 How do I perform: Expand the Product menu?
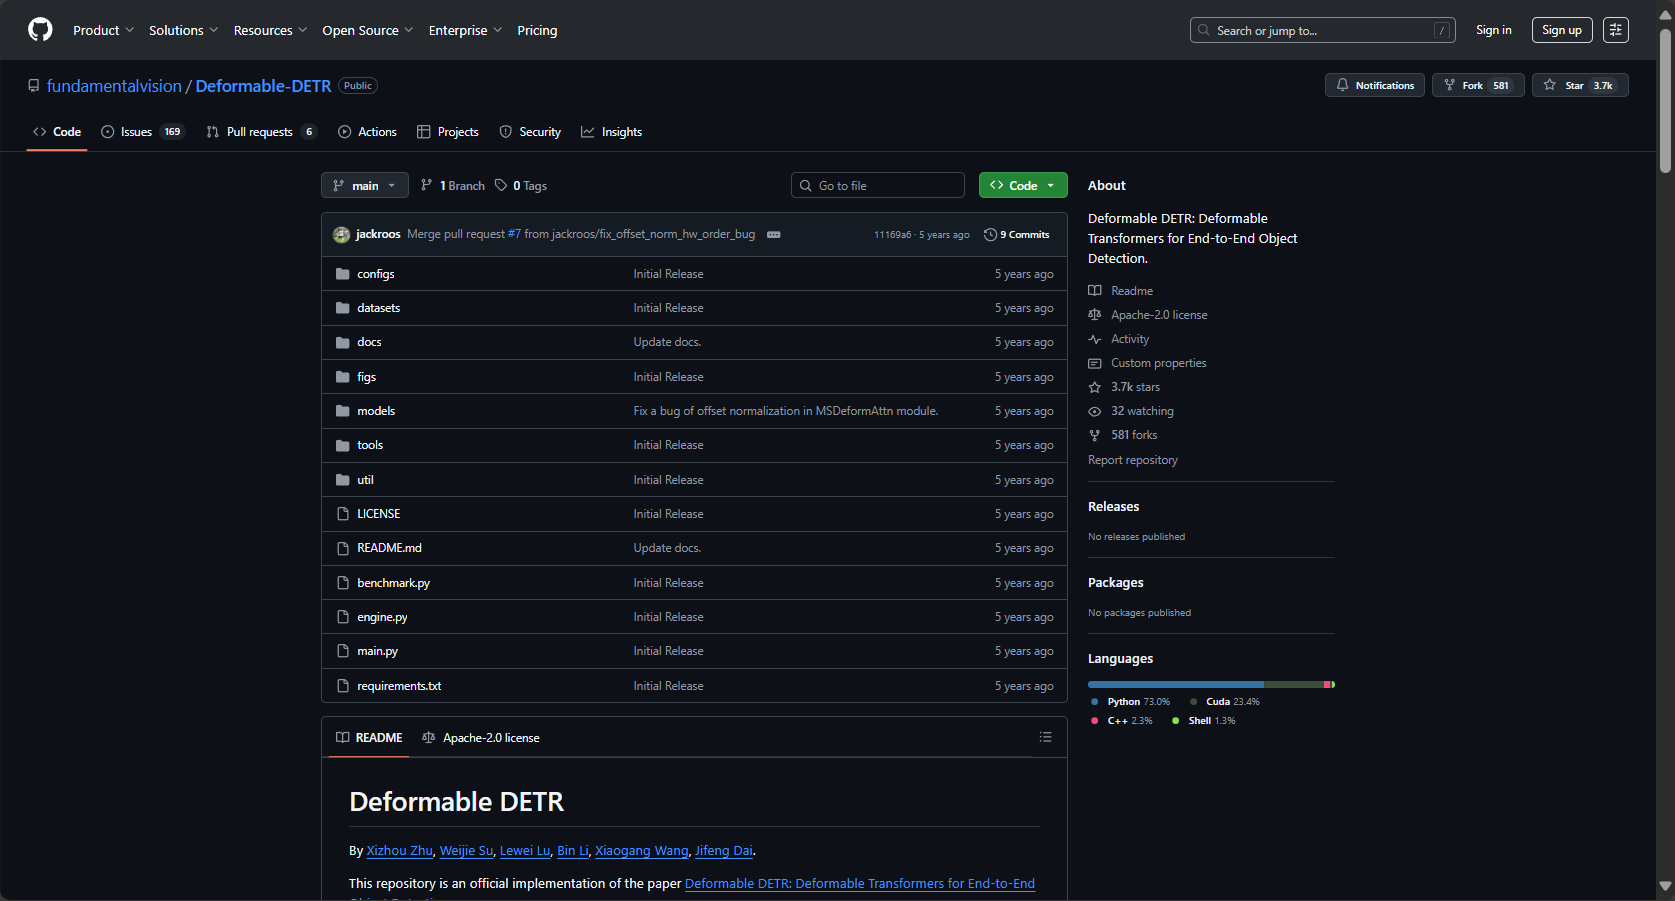[x=103, y=30]
